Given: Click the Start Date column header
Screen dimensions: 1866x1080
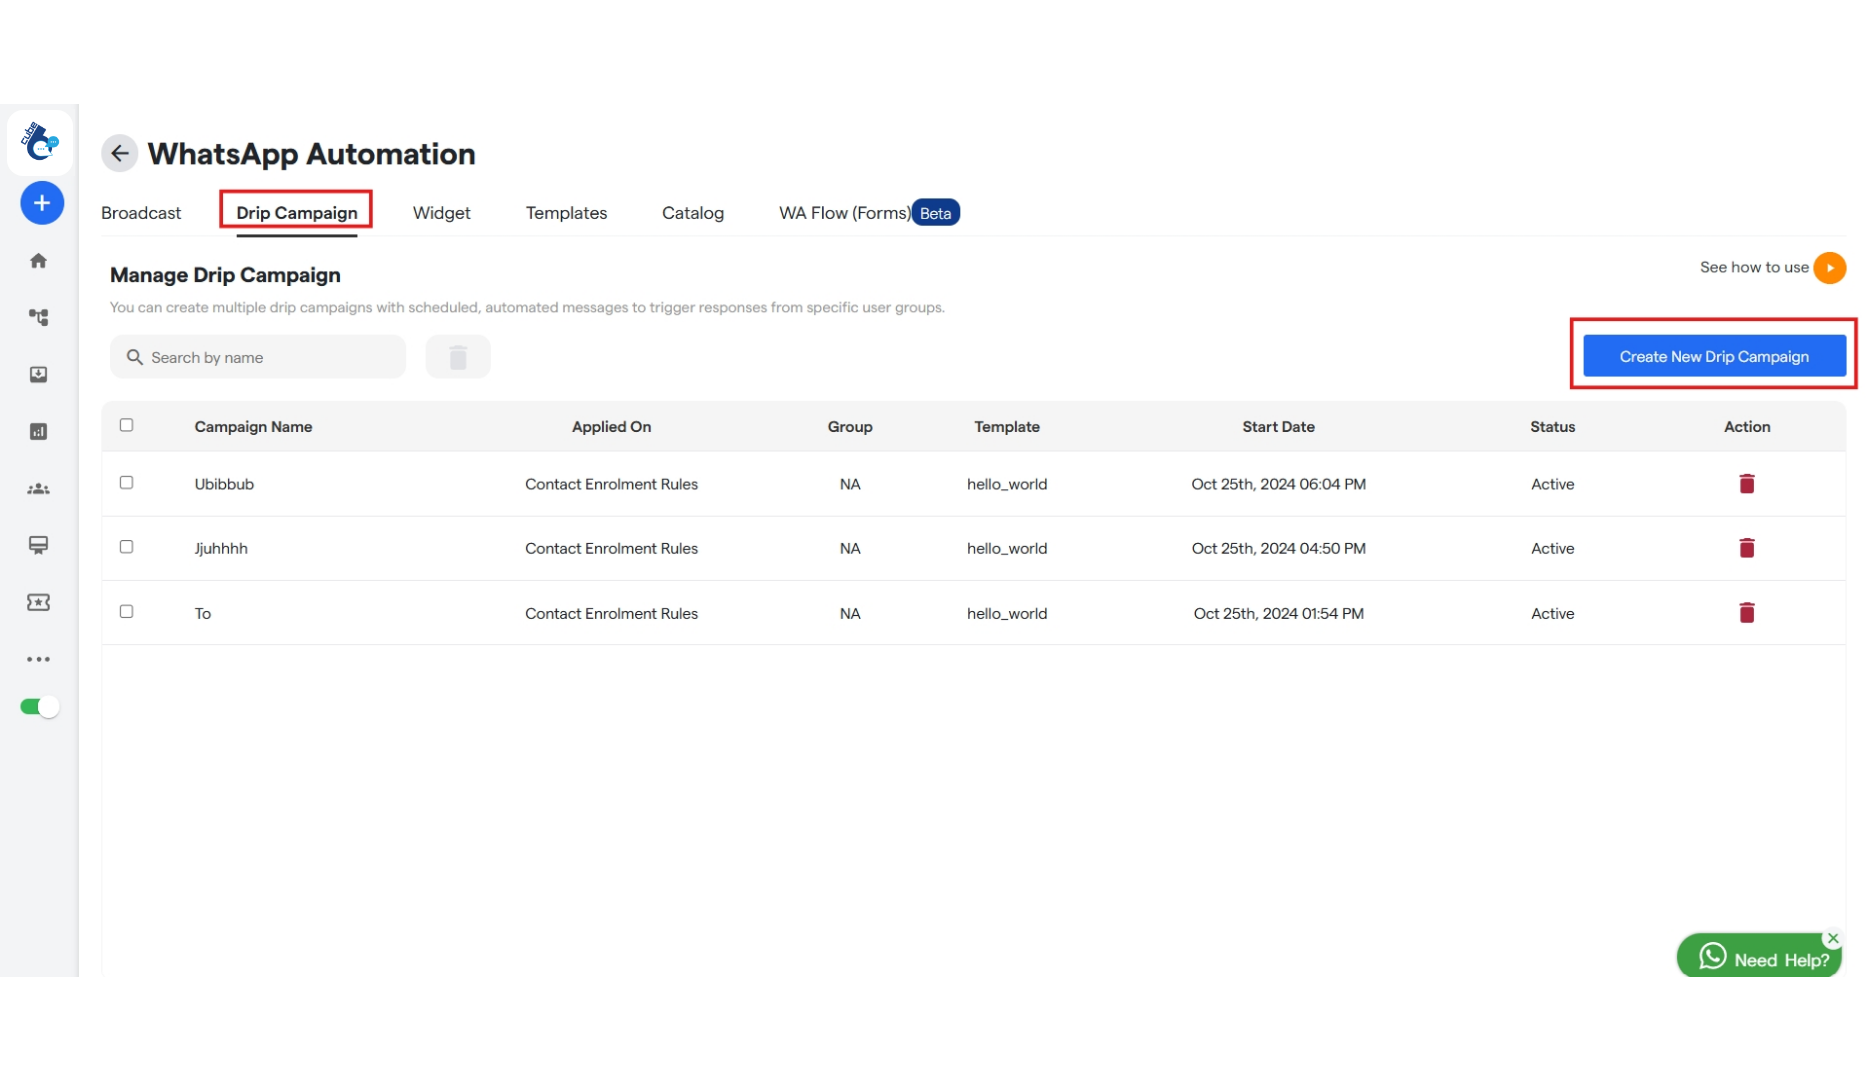Looking at the screenshot, I should click(x=1278, y=427).
